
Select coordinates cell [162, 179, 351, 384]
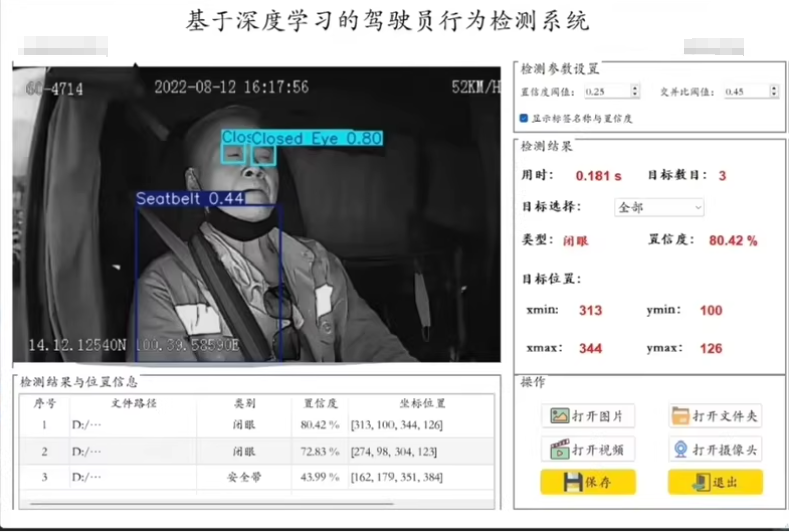[x=397, y=477]
